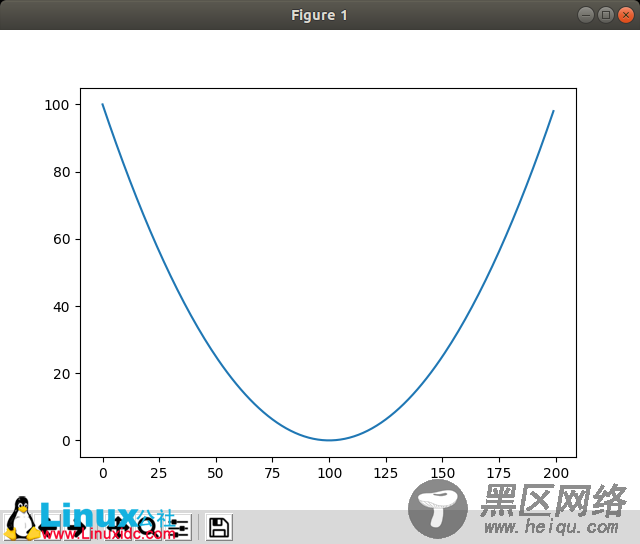Minimize the Figure 1 window
Viewport: 640px width, 544px height.
pos(586,15)
